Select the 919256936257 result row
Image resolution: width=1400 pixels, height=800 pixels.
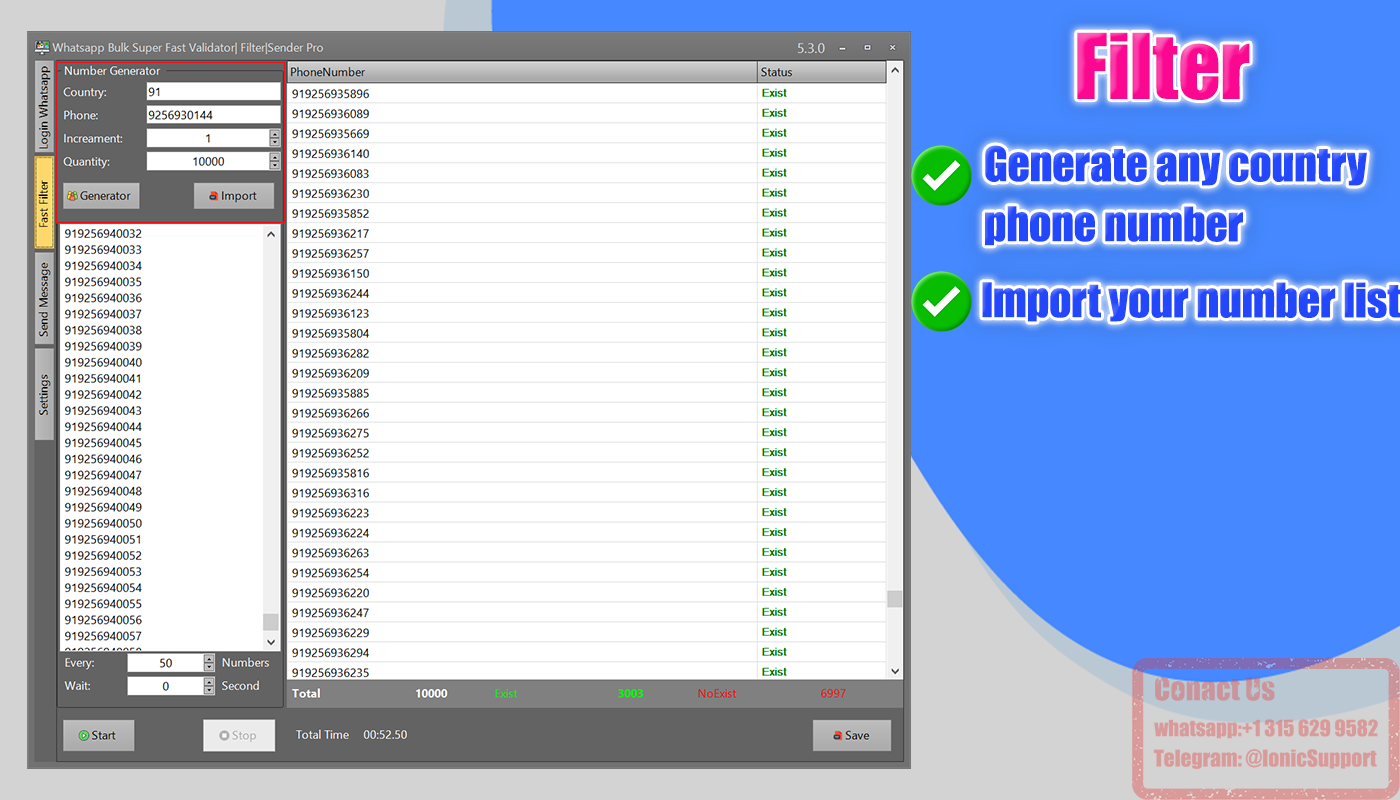click(x=586, y=253)
